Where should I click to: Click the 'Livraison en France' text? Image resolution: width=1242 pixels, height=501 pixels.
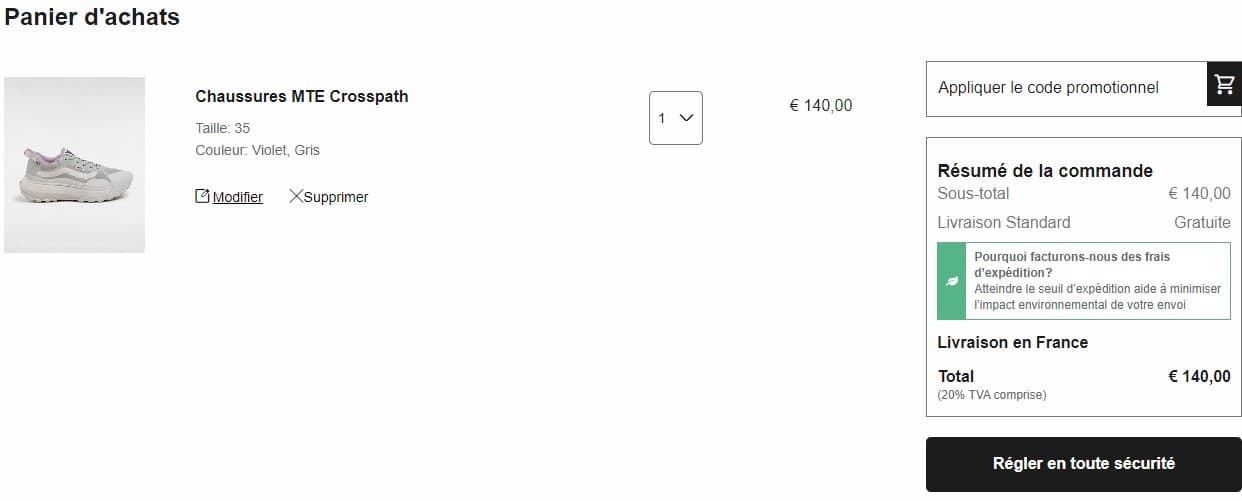tap(1012, 342)
